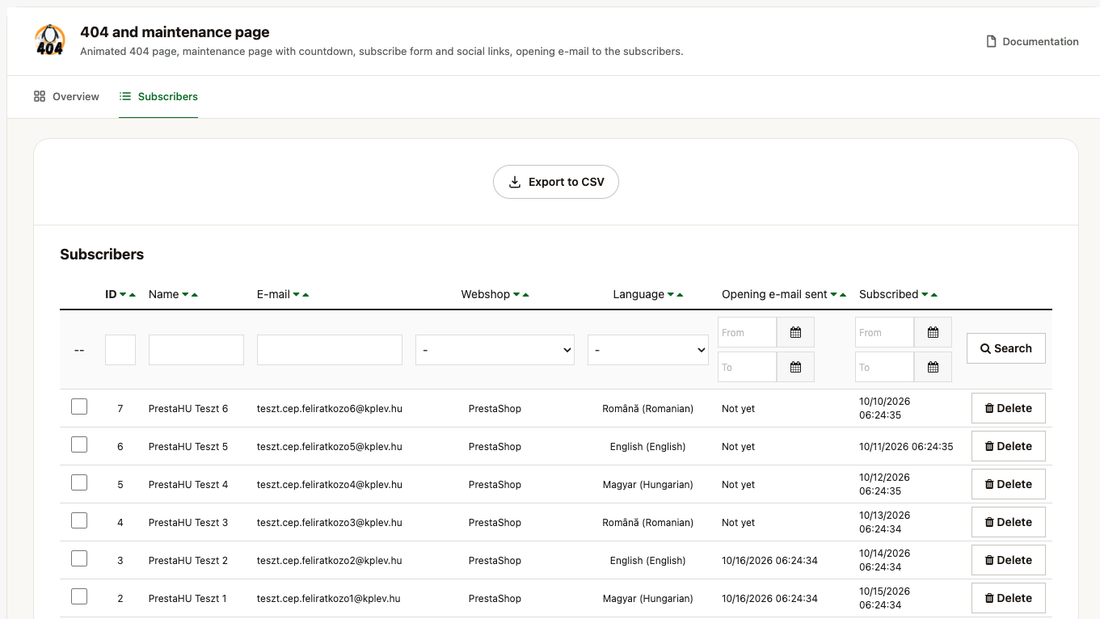1100x619 pixels.
Task: Delete subscriber PrestaHU Teszt 2
Action: click(x=1008, y=560)
